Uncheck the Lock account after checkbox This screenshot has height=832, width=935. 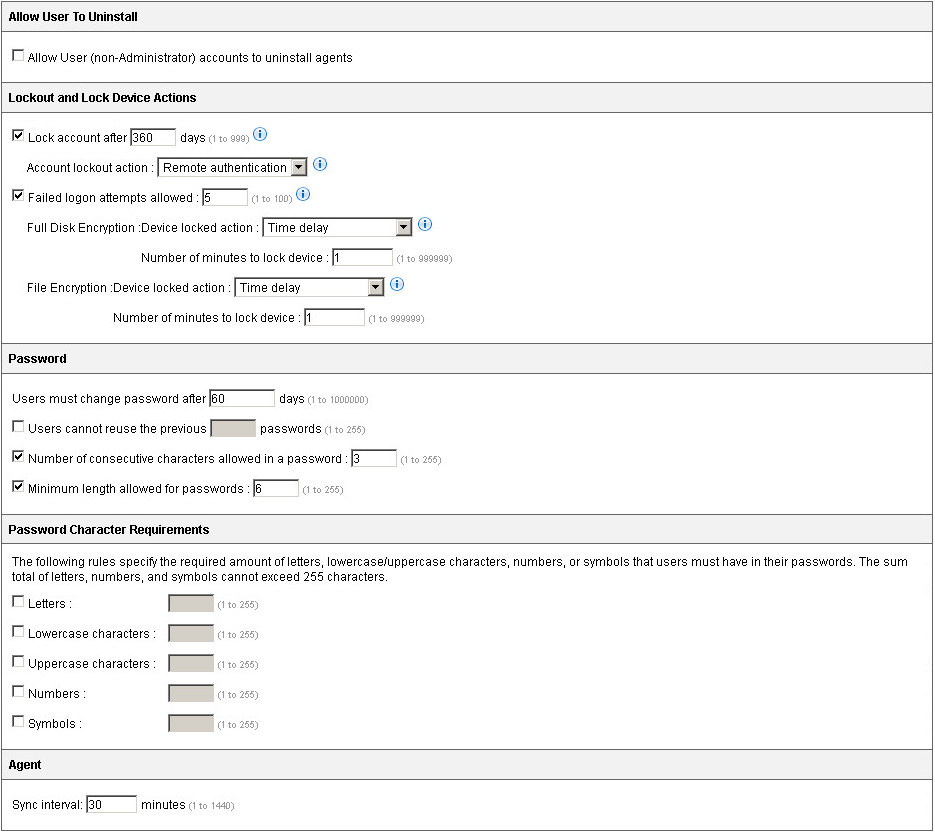pyautogui.click(x=17, y=135)
